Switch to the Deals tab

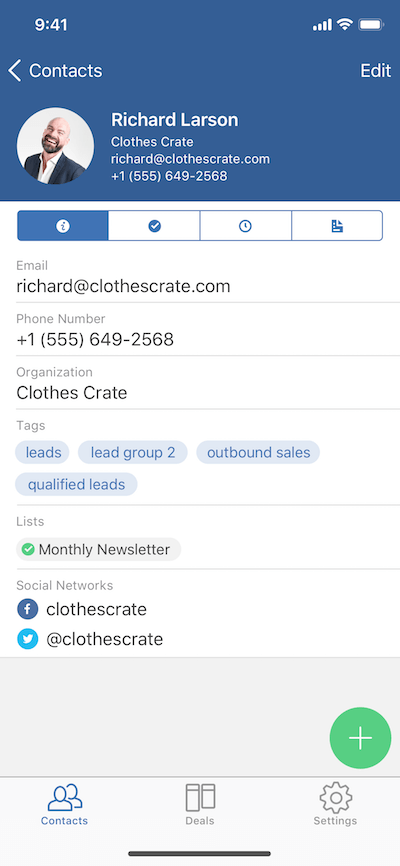200,804
